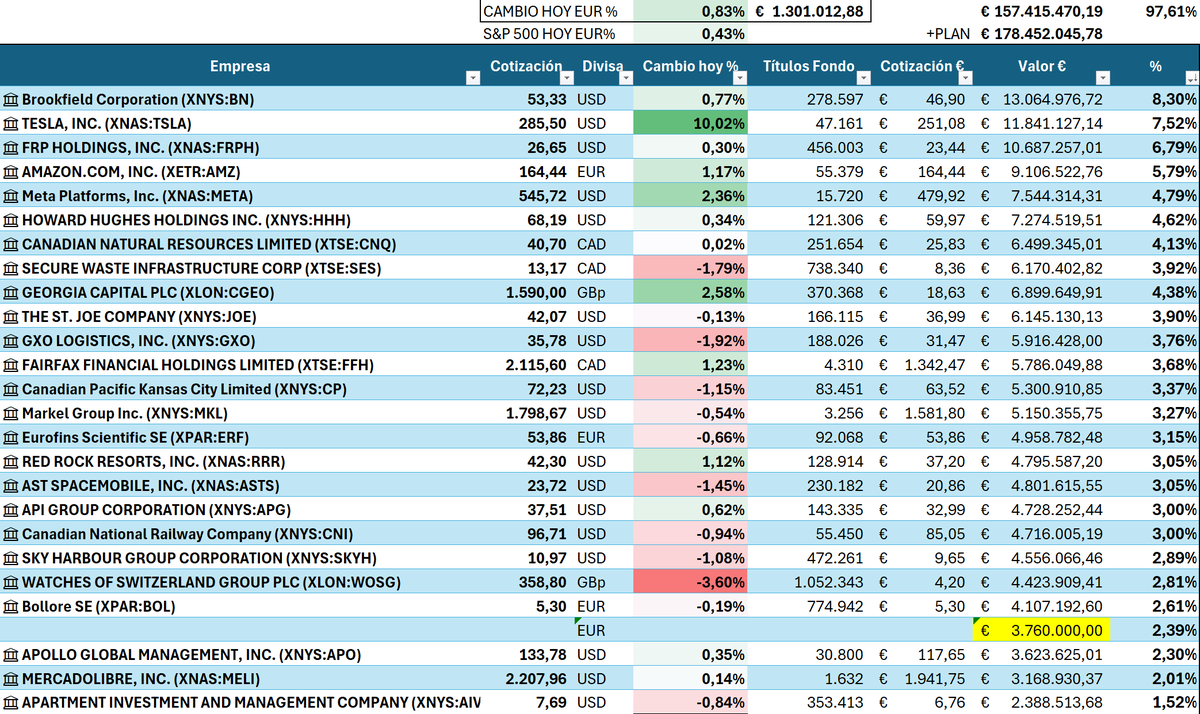Select AST Spacemobile -1,45% change cell
The image size is (1200, 714).
click(691, 486)
